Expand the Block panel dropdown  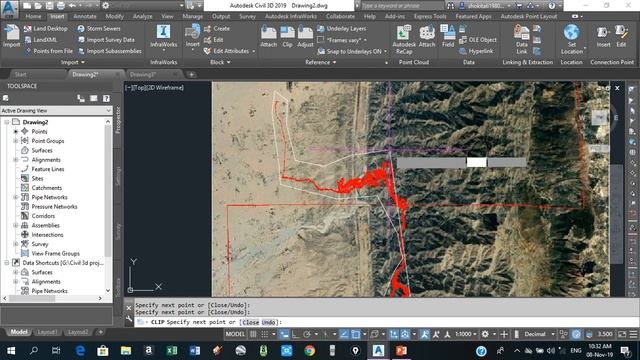point(220,62)
